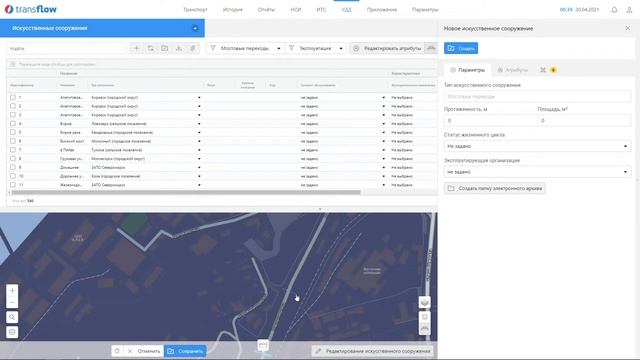Click the map search magnifier icon
The image size is (640, 360).
tap(12, 317)
